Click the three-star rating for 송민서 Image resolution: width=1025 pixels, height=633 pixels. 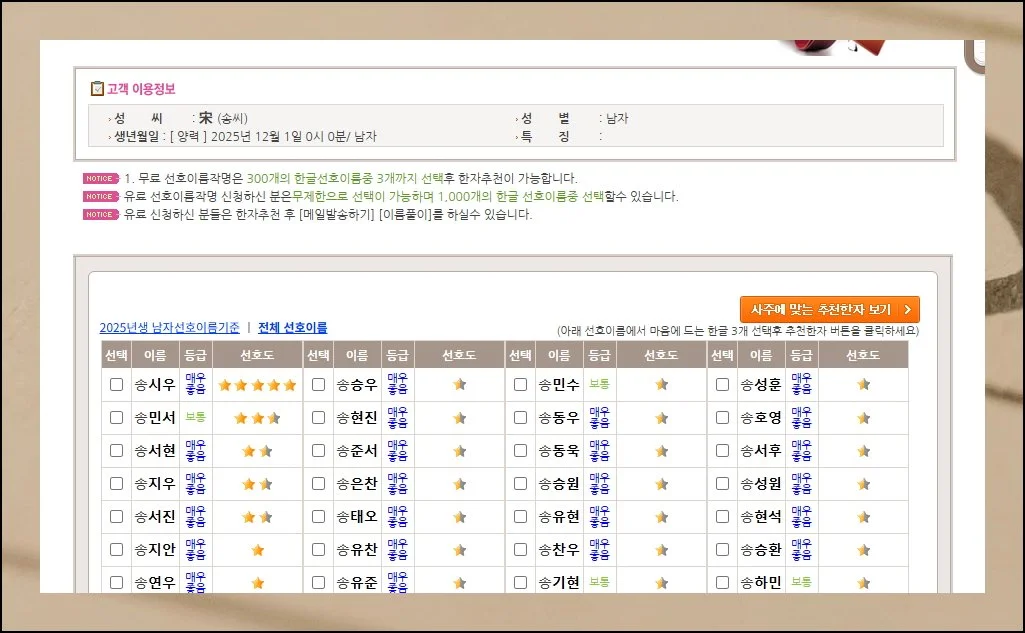point(257,418)
